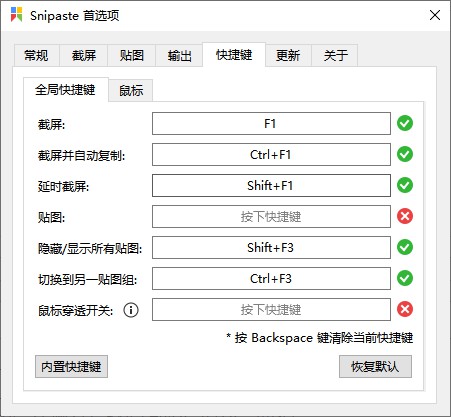Click the Snipaste logo in title bar
This screenshot has width=451, height=417.
[x=16, y=15]
